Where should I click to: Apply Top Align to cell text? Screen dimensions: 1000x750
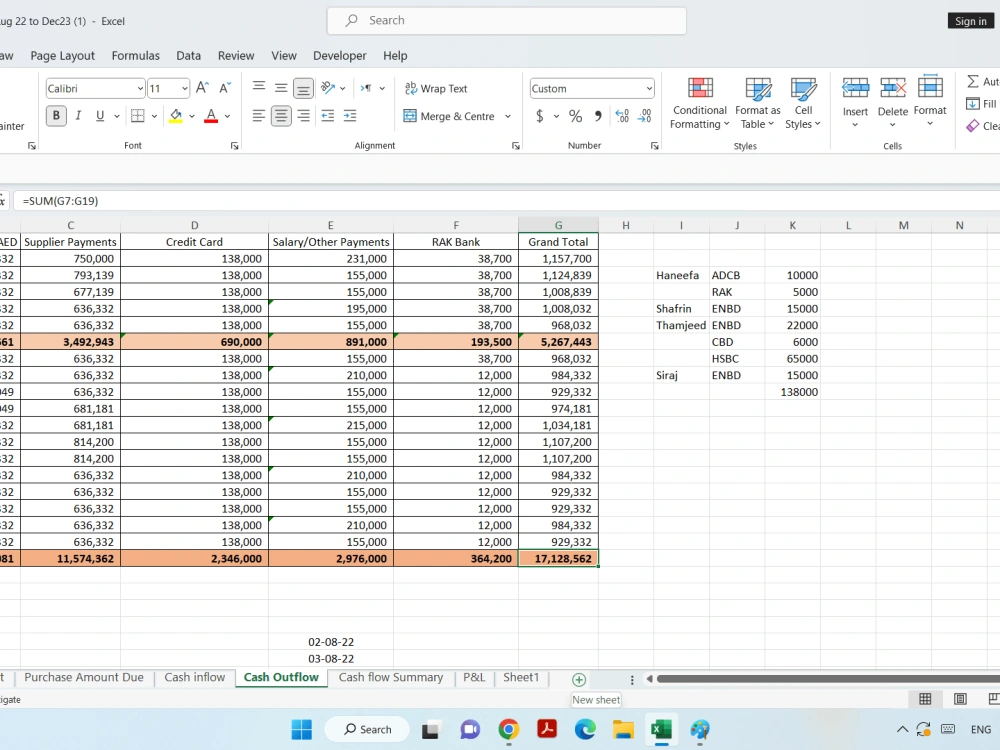point(259,87)
